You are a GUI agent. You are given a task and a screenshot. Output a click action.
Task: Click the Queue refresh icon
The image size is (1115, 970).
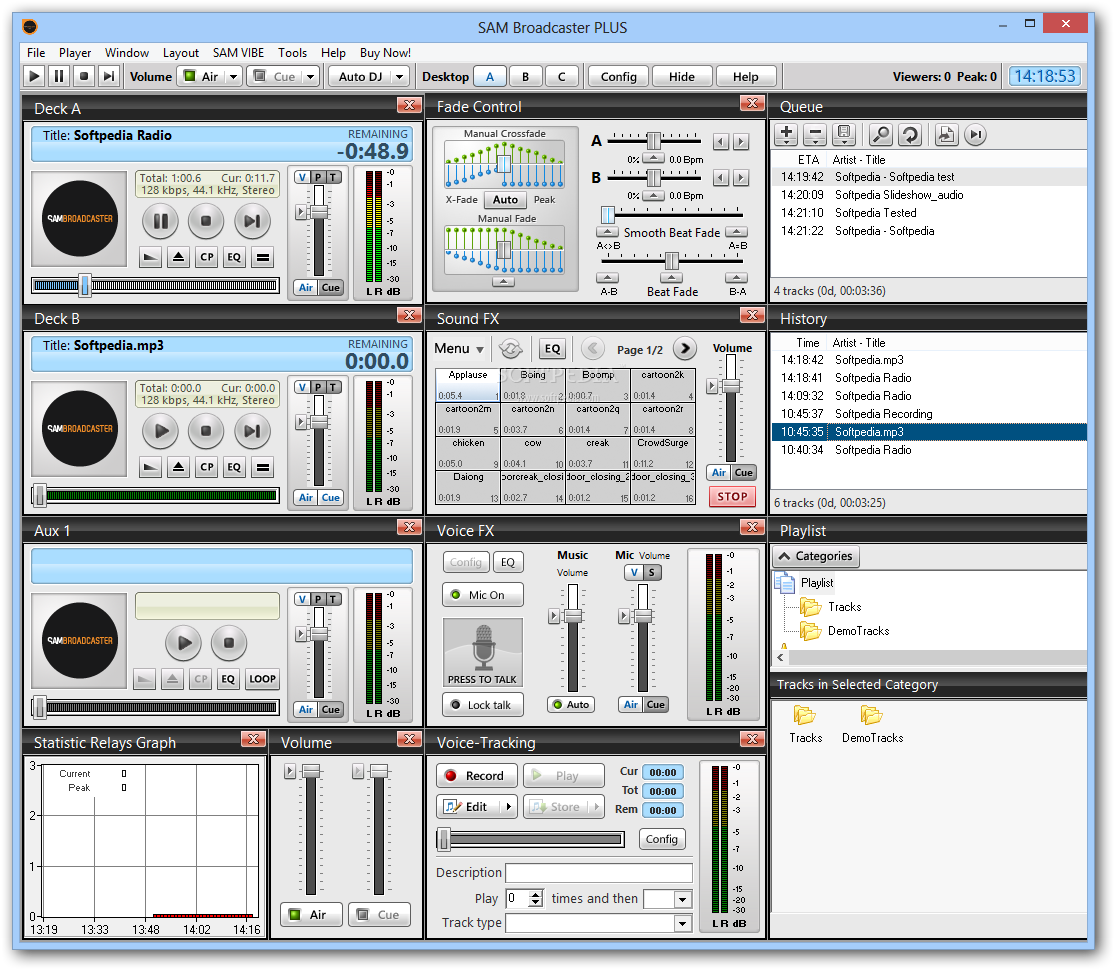pyautogui.click(x=910, y=134)
